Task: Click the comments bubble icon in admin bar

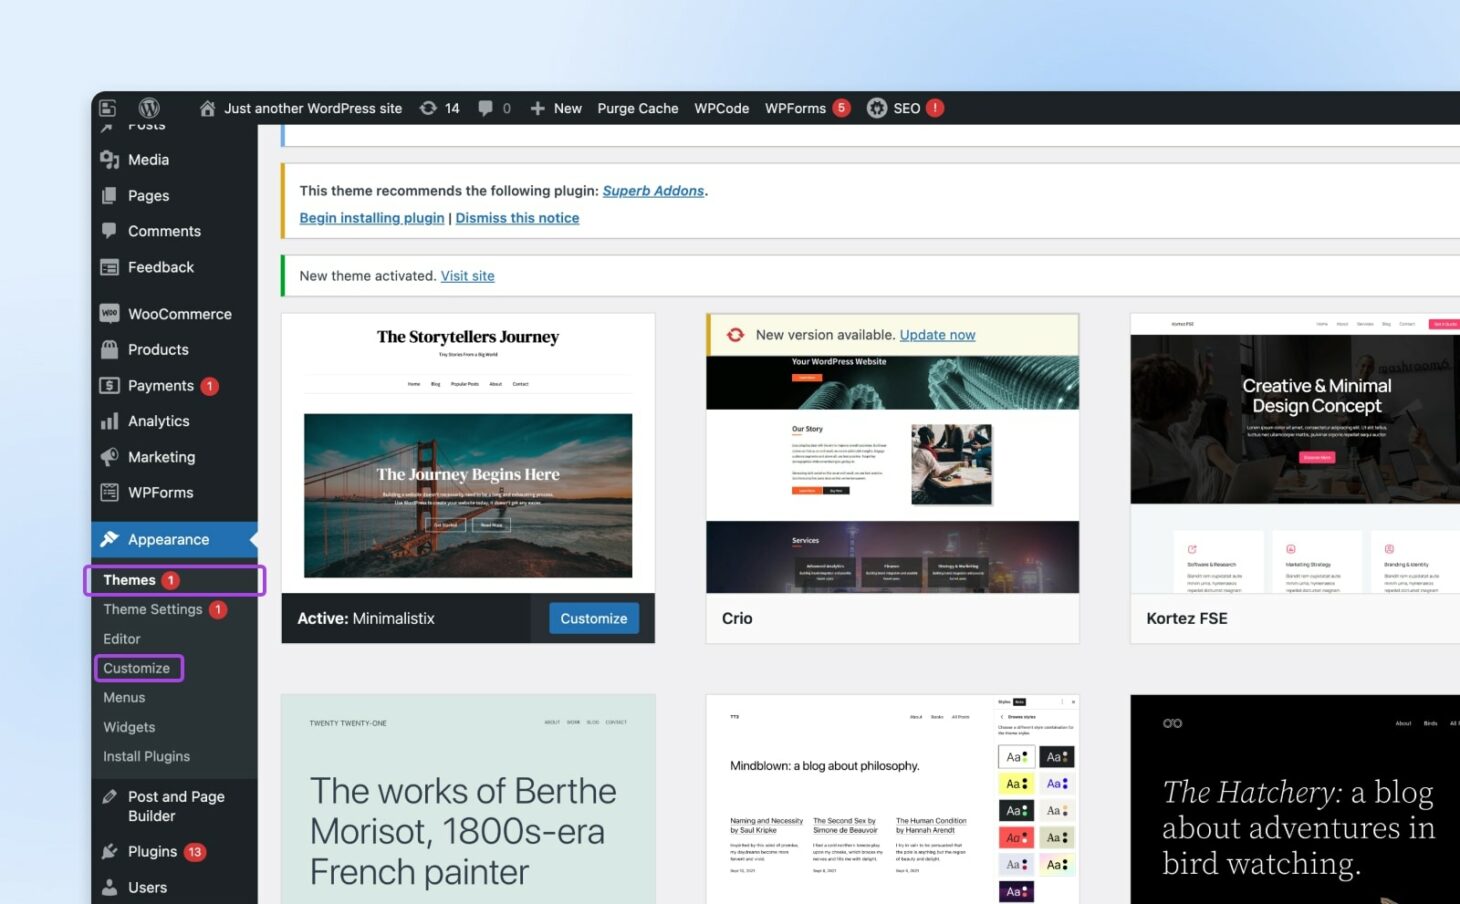Action: [487, 107]
